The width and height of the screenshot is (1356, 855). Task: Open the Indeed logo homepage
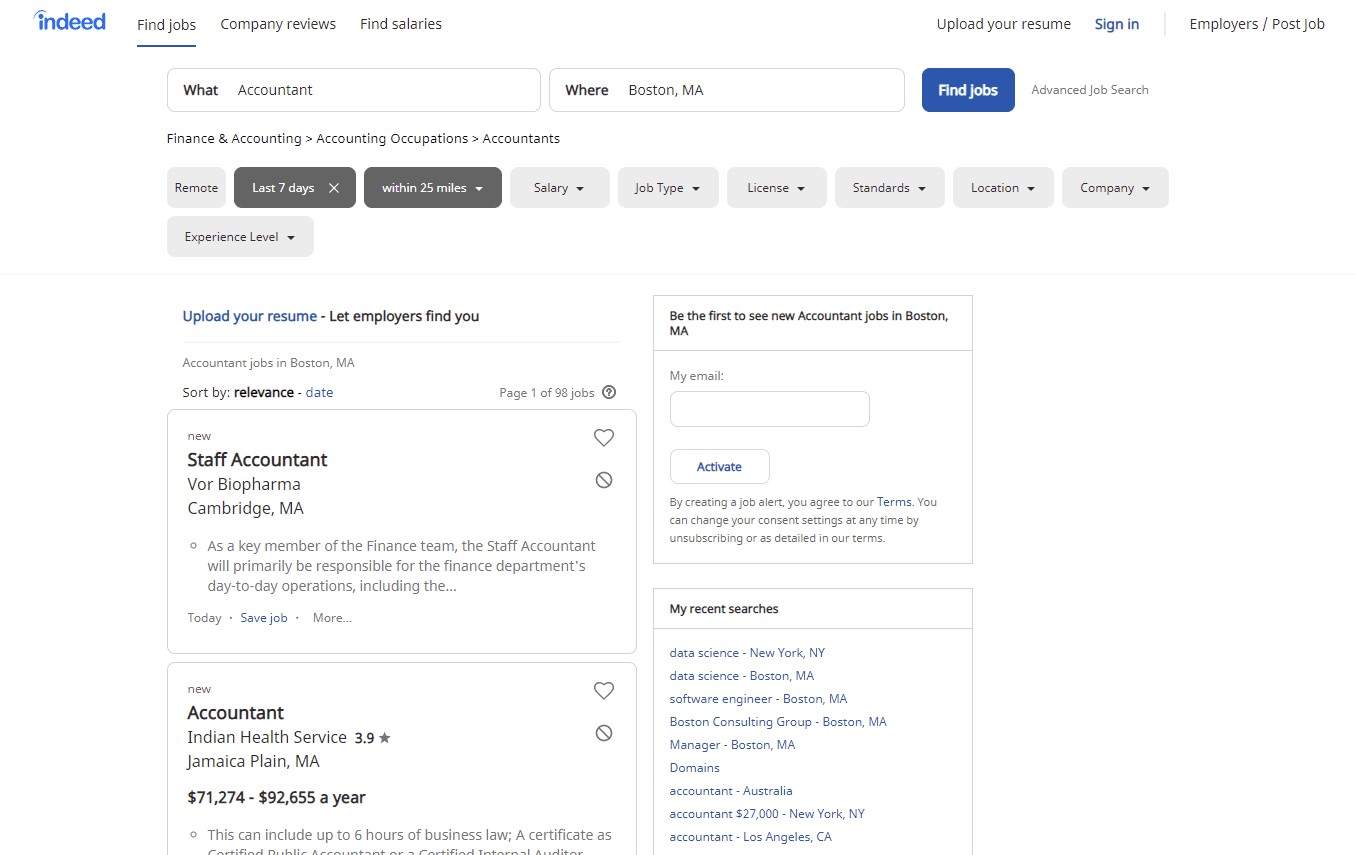(x=69, y=21)
